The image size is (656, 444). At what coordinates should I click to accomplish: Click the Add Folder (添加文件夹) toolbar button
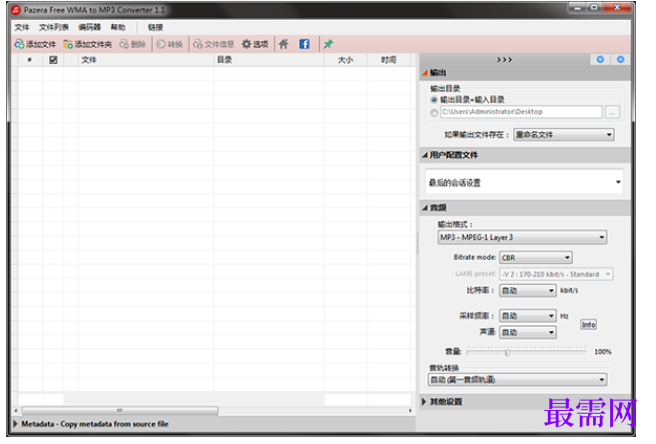tap(87, 44)
